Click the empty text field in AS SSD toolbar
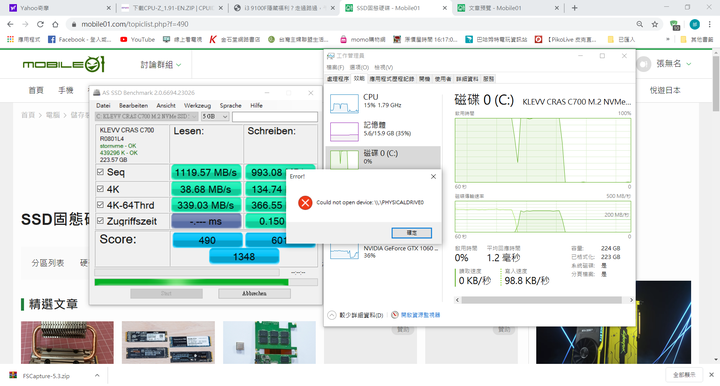720x386 pixels. point(275,117)
